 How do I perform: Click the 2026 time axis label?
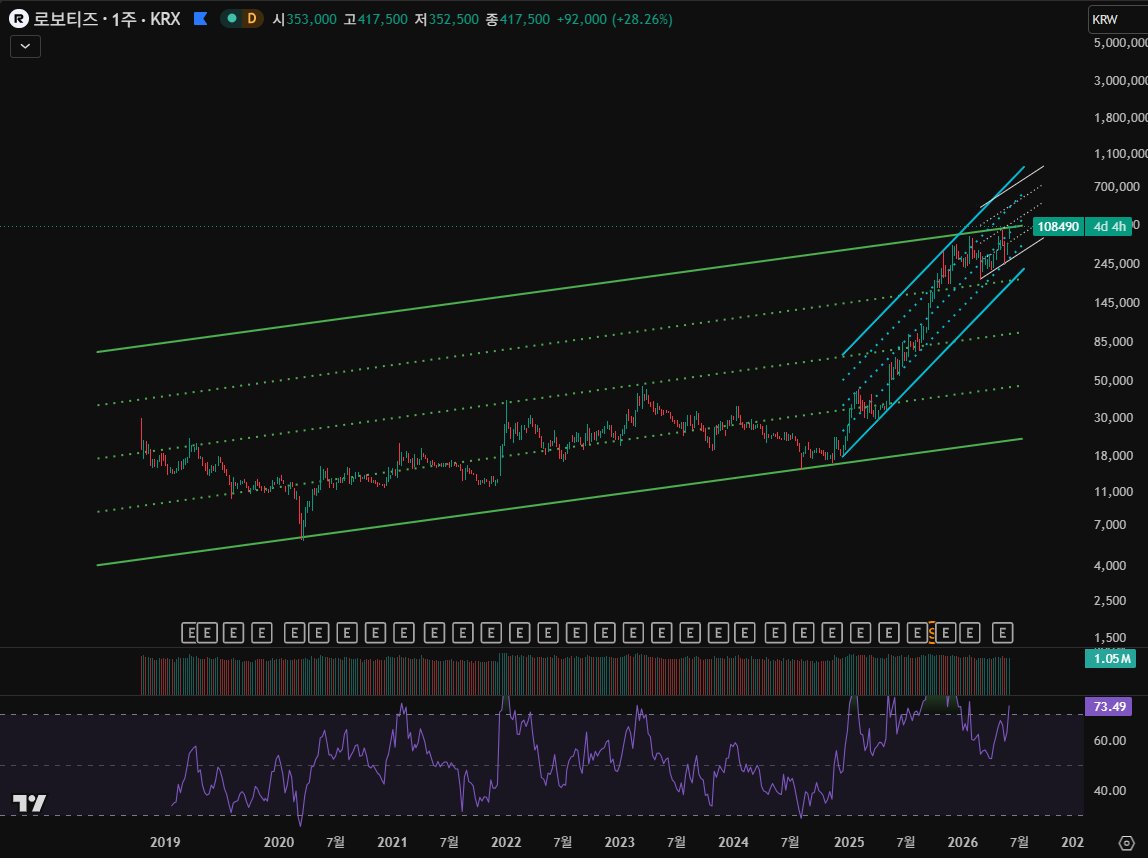pos(962,842)
